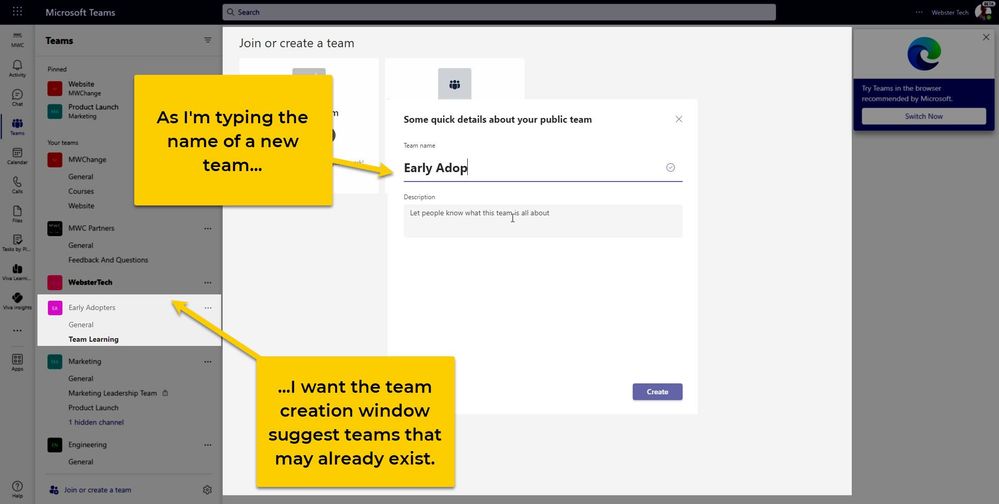
Task: Open manage teams settings gear
Action: point(207,490)
